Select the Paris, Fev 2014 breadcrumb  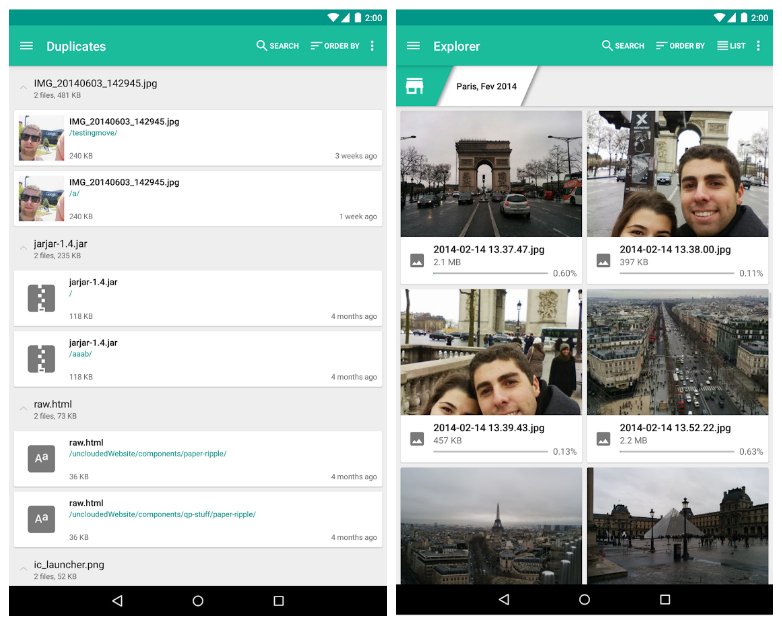click(486, 86)
